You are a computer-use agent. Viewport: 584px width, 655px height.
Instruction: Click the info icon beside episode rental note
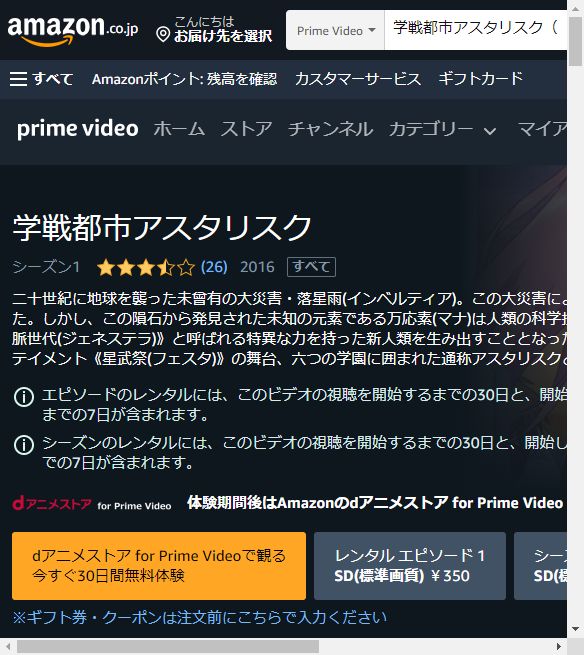[24, 397]
